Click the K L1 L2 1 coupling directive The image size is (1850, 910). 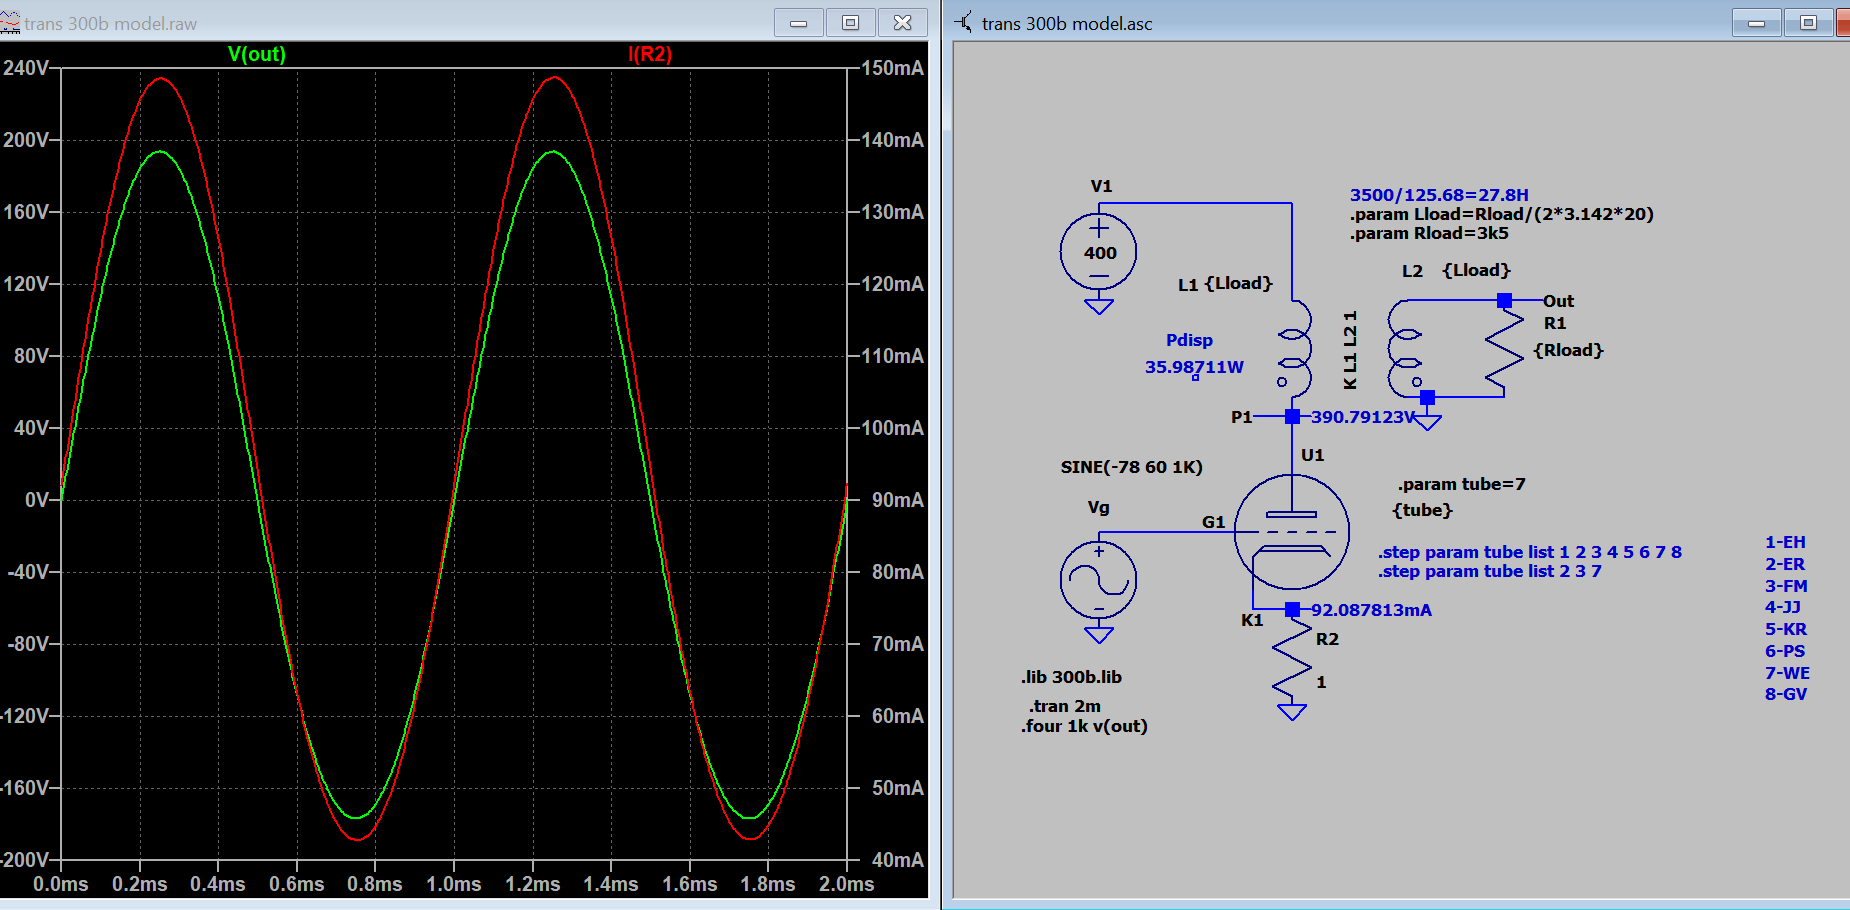[1350, 349]
